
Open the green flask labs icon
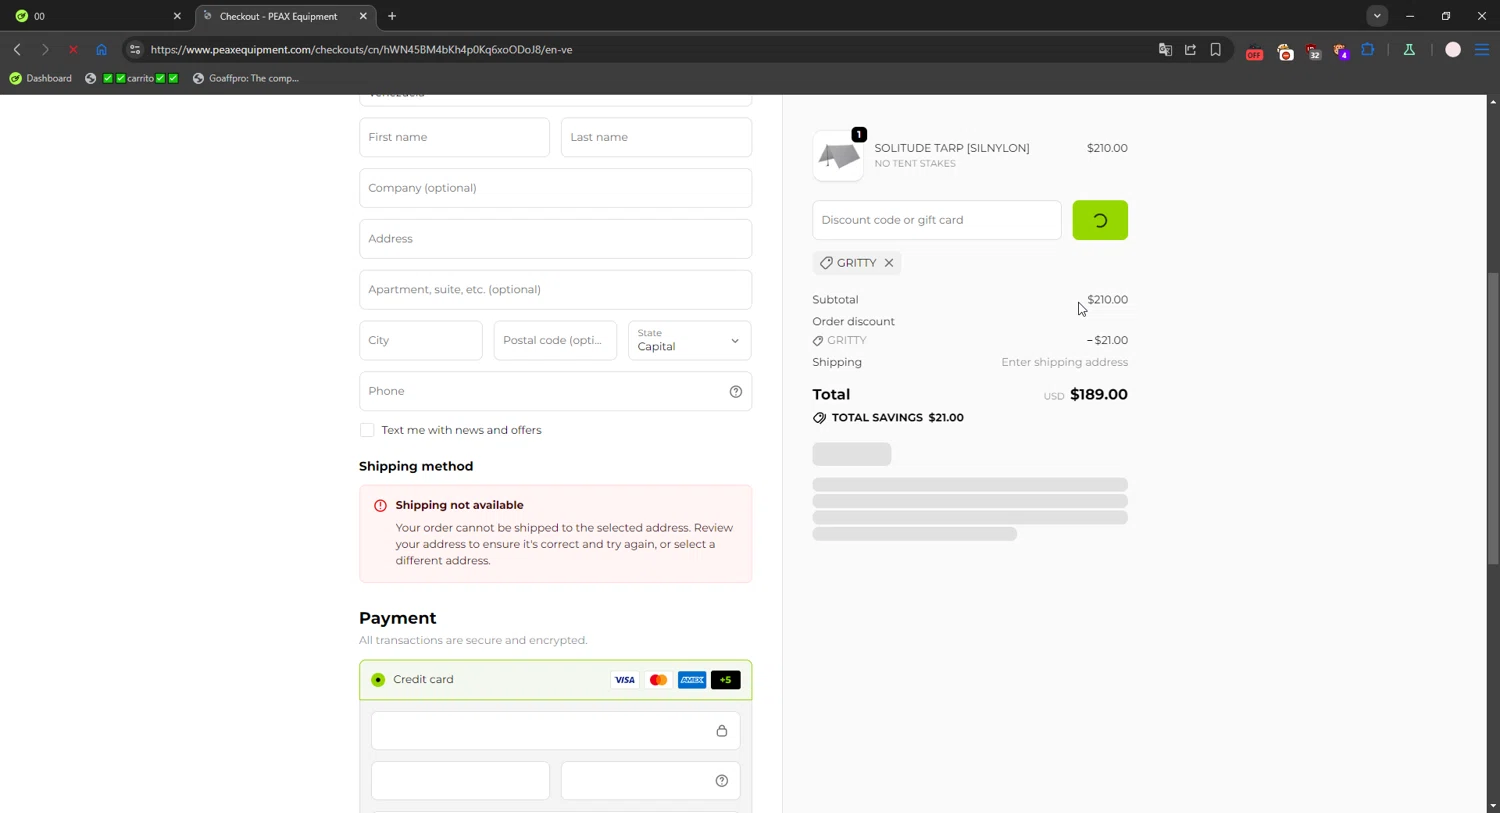pyautogui.click(x=1409, y=49)
